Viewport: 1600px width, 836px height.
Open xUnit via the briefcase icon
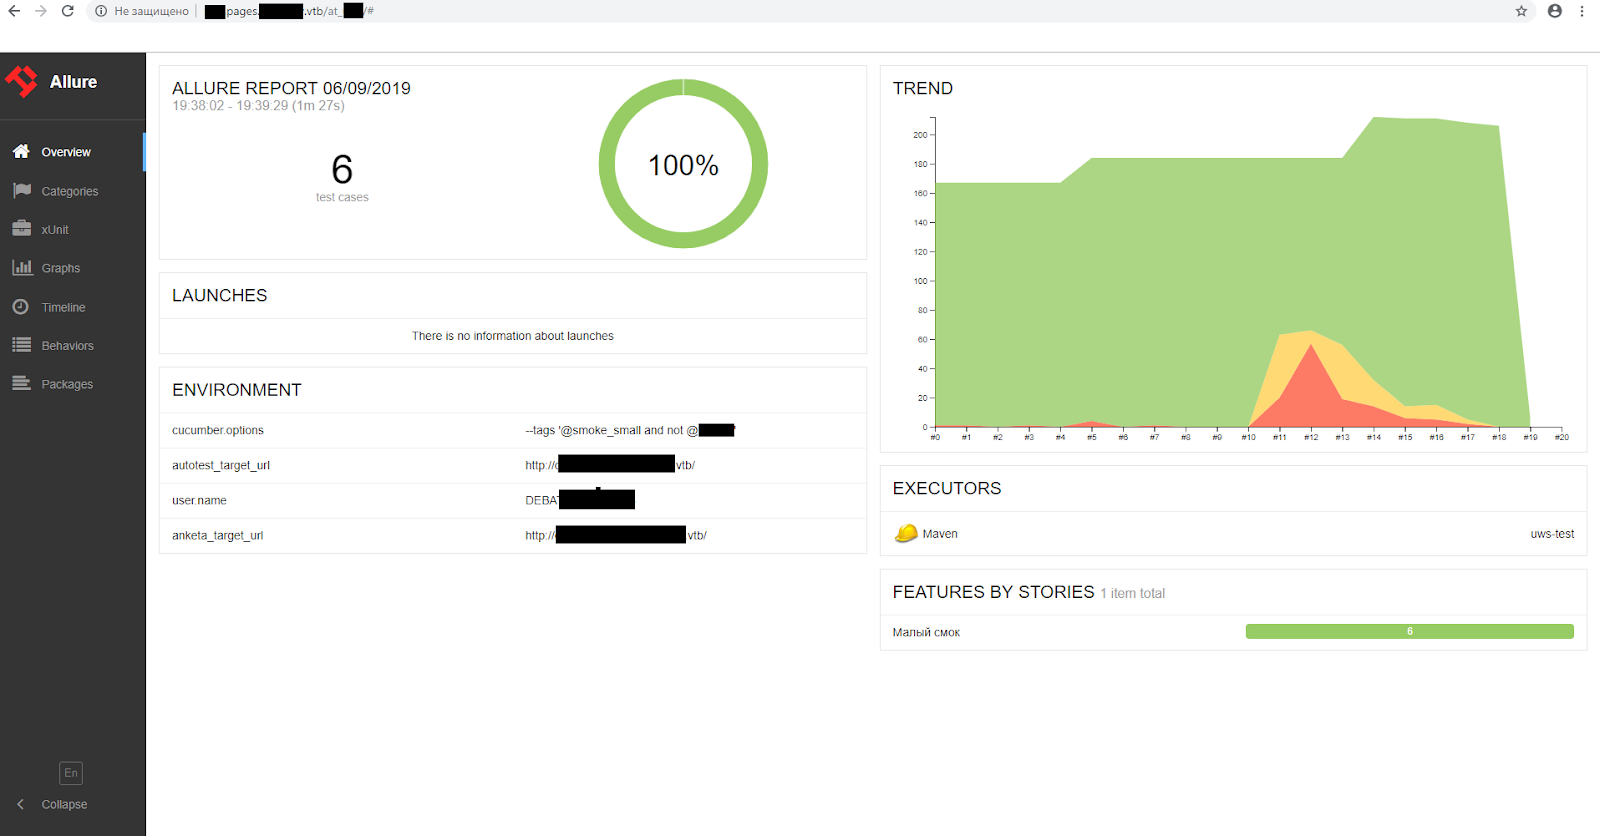point(21,229)
